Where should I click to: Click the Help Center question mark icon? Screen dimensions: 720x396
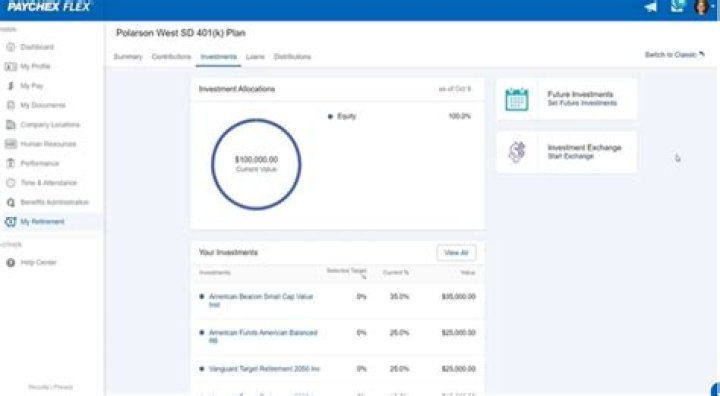10,263
